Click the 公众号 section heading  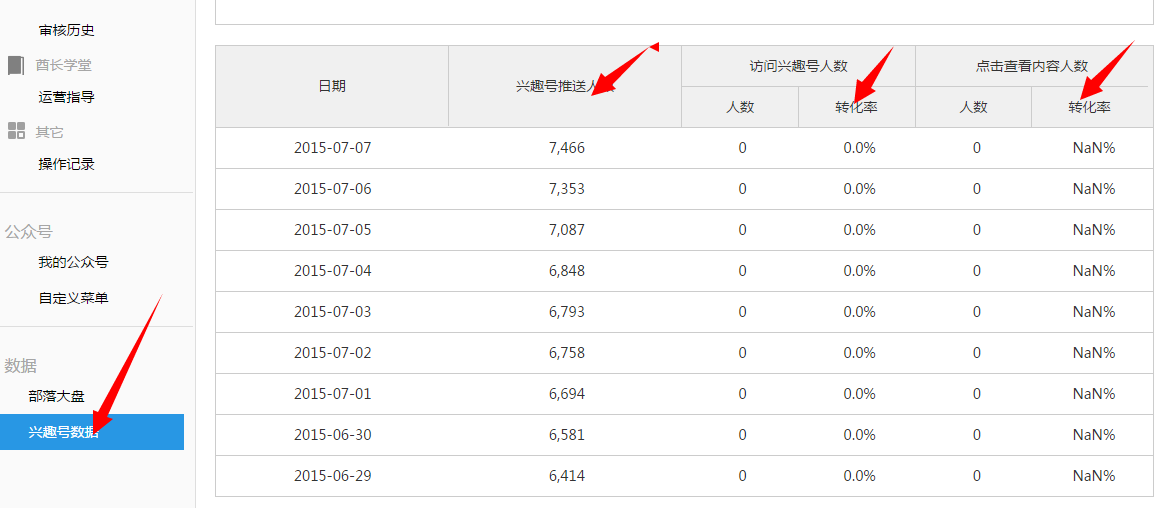click(x=29, y=232)
